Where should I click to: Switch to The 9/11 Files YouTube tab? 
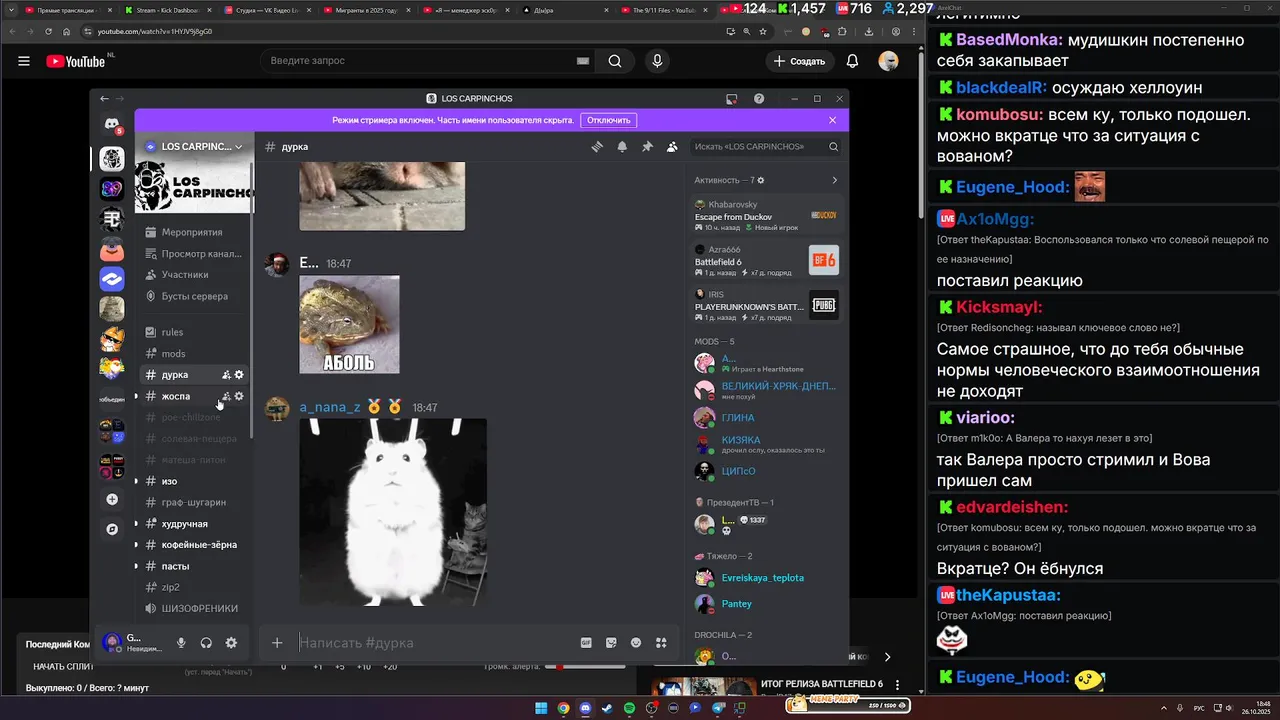(662, 9)
